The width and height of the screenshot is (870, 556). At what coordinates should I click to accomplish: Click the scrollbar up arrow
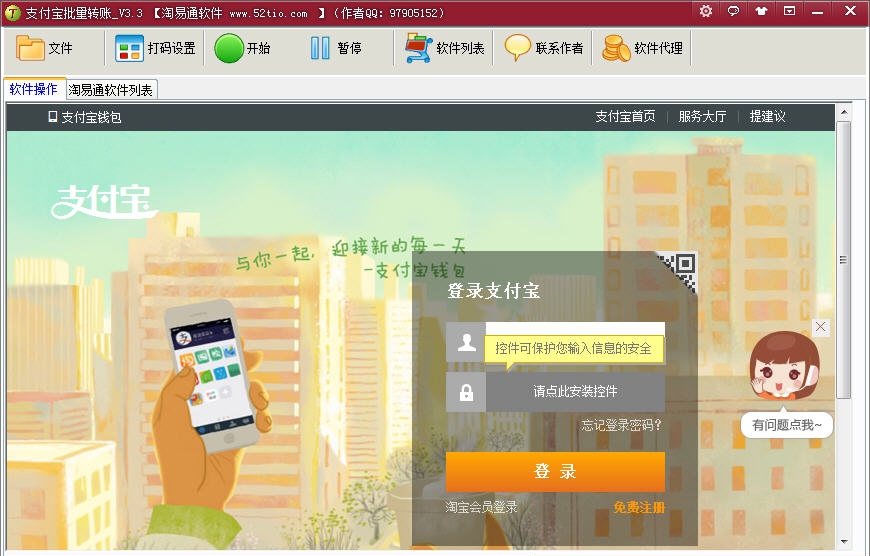pos(844,112)
